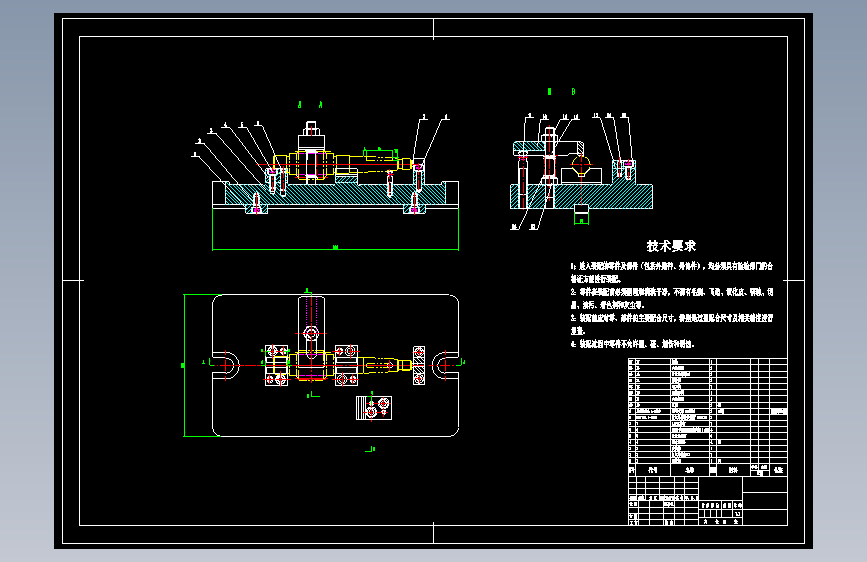This screenshot has height=562, width=867.
Task: Select the green B section label
Action: [x=561, y=91]
